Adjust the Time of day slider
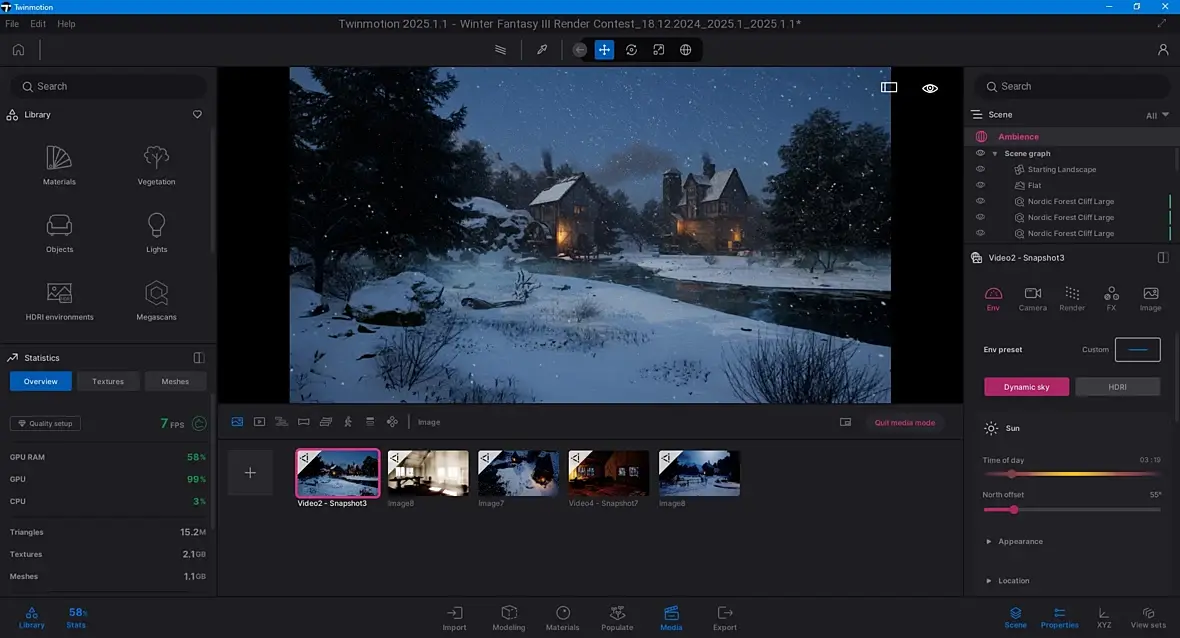The image size is (1180, 638). tap(1012, 474)
